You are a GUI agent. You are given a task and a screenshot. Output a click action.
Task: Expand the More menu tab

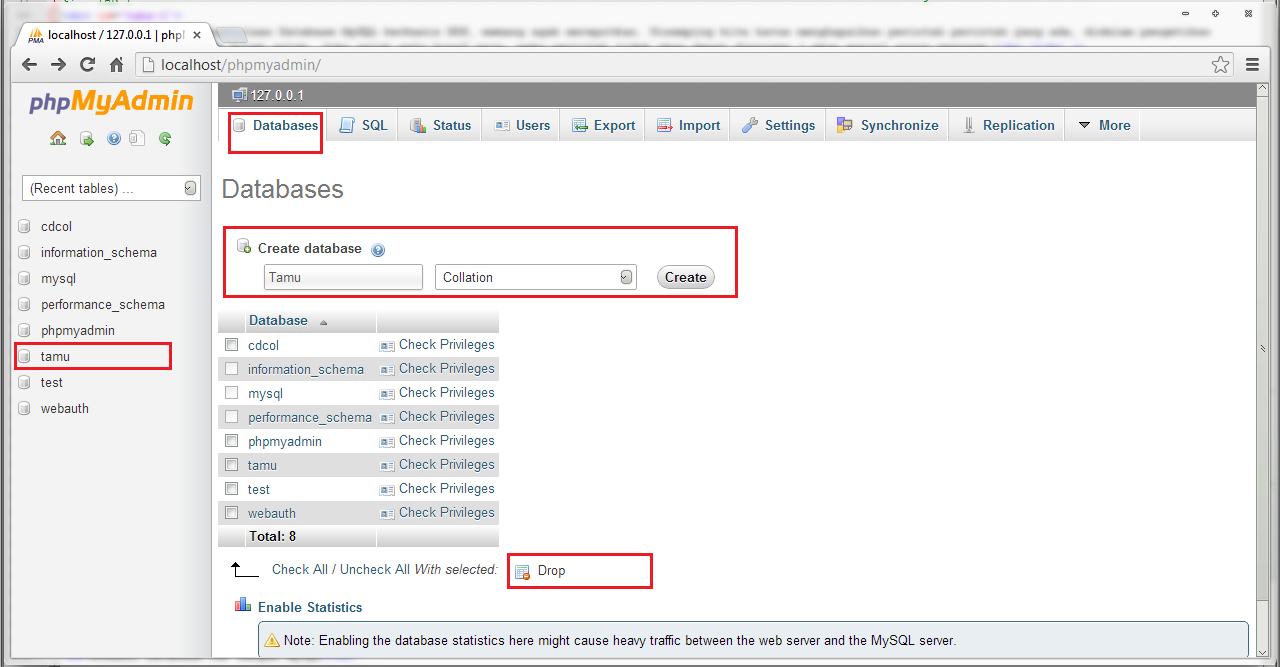[1104, 125]
